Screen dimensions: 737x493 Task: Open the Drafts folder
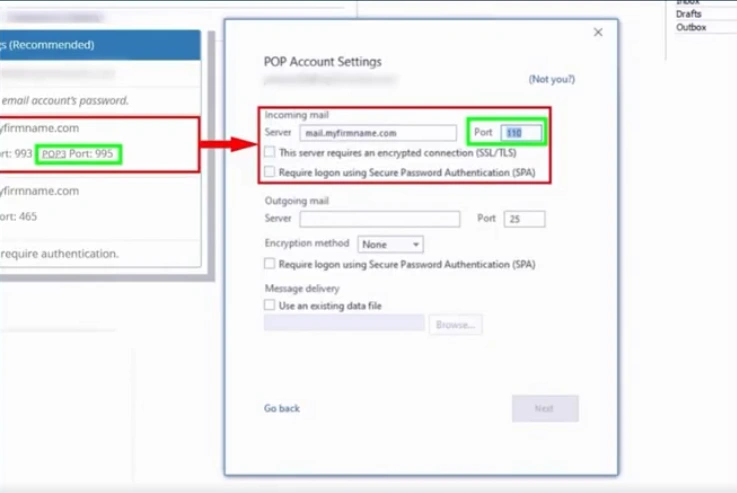(689, 15)
